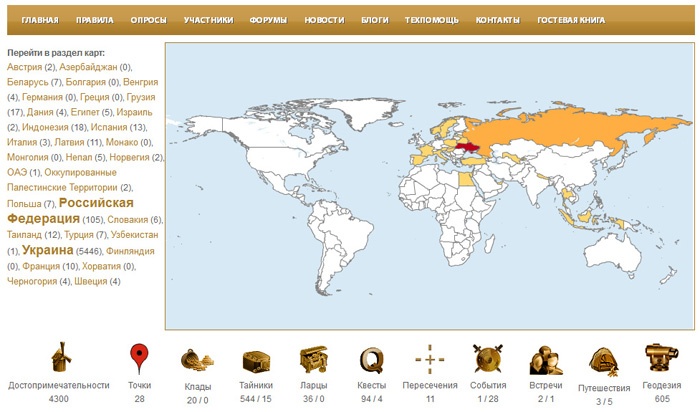This screenshot has height=412, width=700.
Task: Select the Болгария country link
Action: pos(86,82)
